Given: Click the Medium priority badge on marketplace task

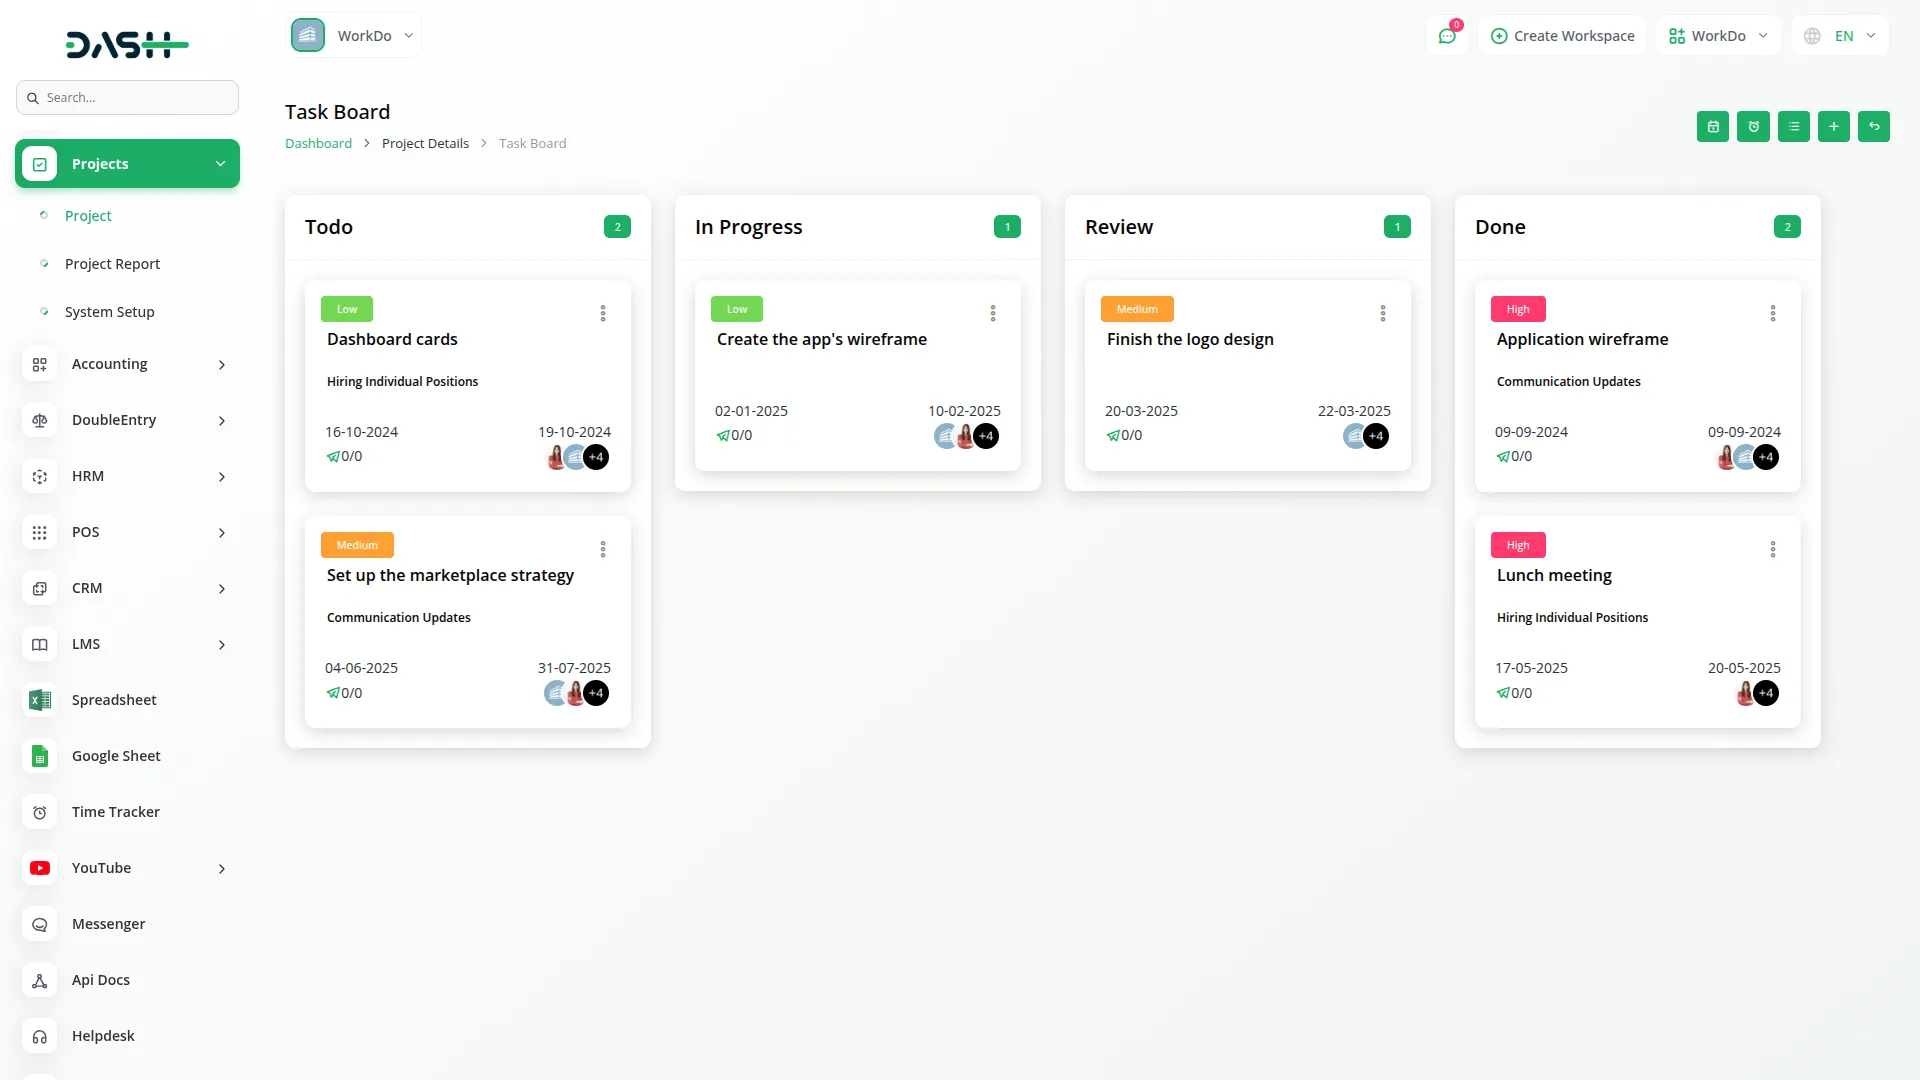Looking at the screenshot, I should (357, 545).
